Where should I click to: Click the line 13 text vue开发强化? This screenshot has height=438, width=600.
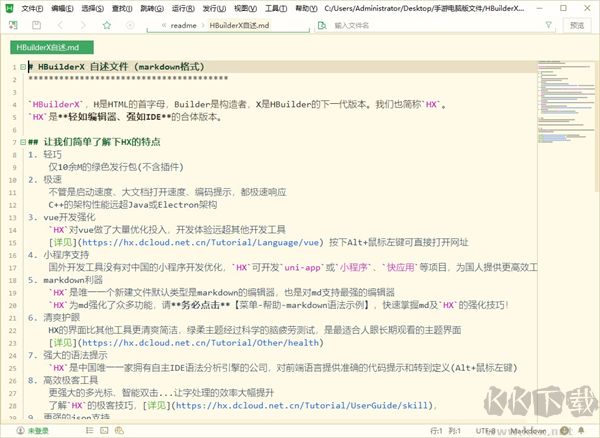(69, 217)
